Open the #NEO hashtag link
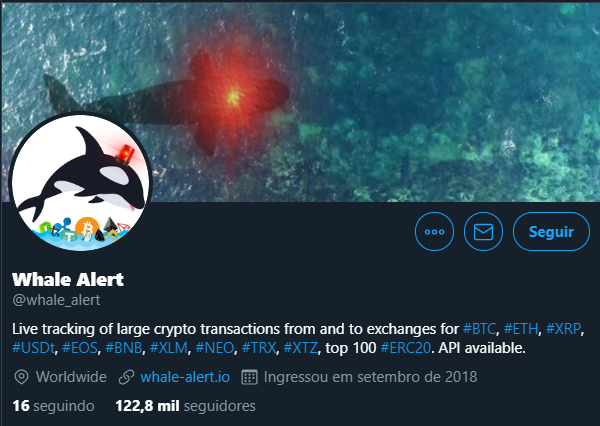The image size is (600, 426). click(215, 348)
